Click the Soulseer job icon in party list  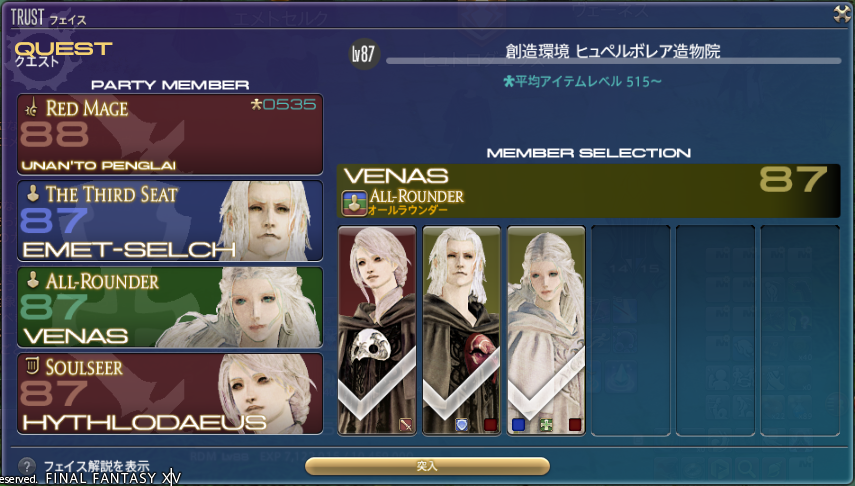click(32, 367)
